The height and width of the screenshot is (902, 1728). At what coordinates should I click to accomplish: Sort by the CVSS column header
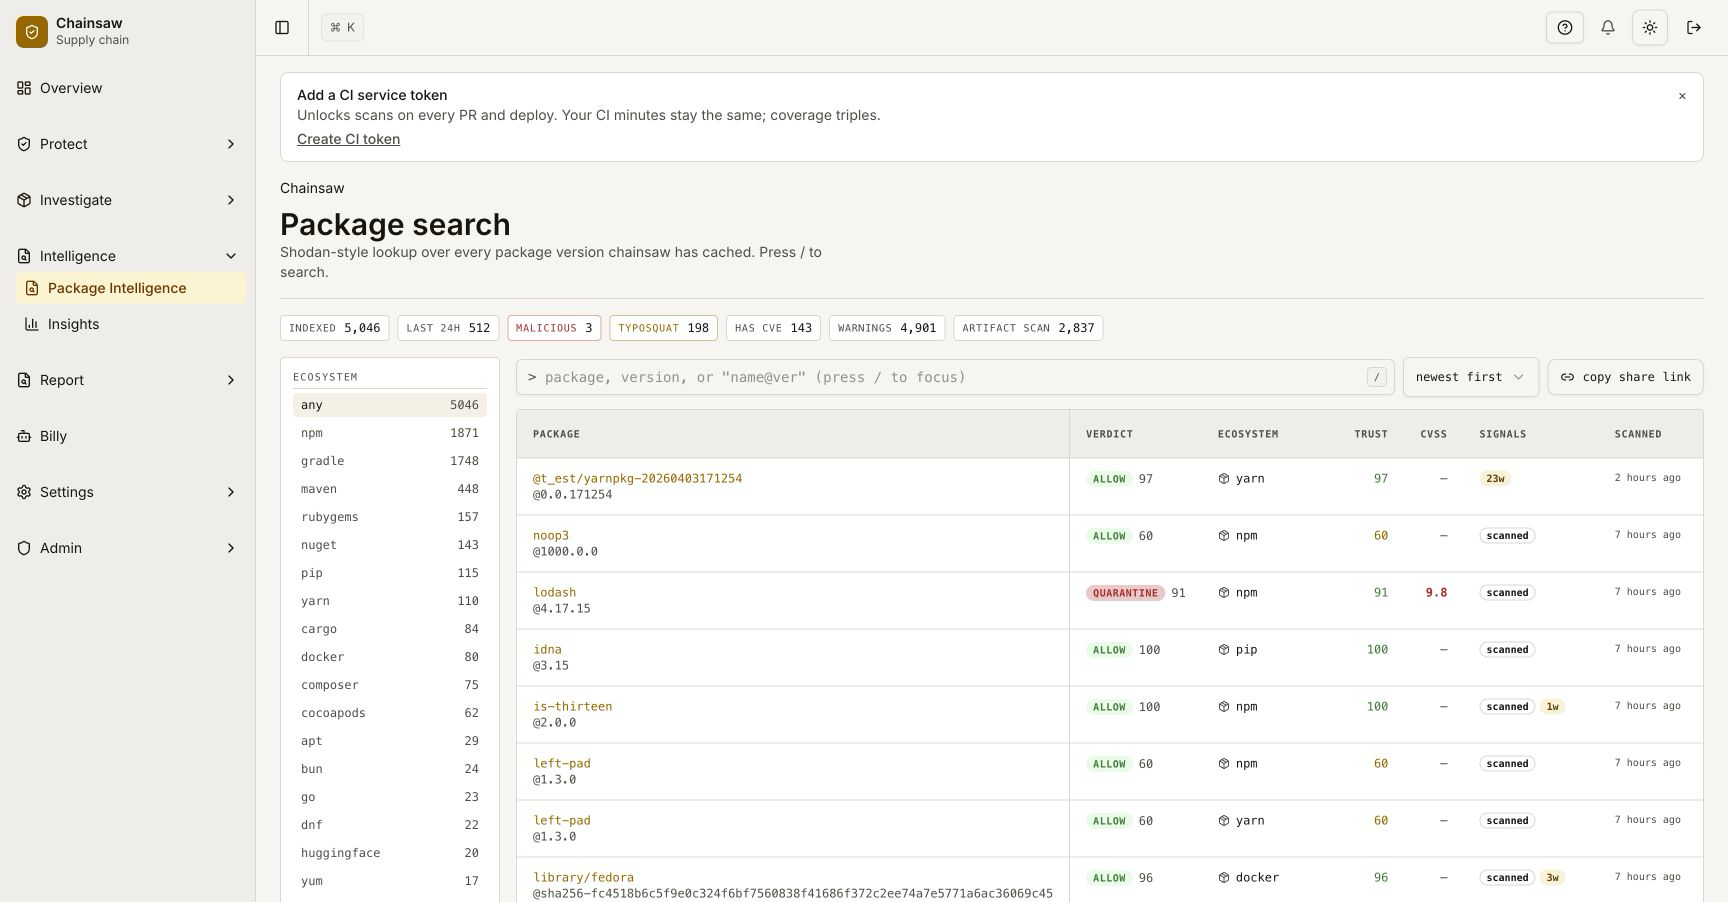coord(1433,434)
